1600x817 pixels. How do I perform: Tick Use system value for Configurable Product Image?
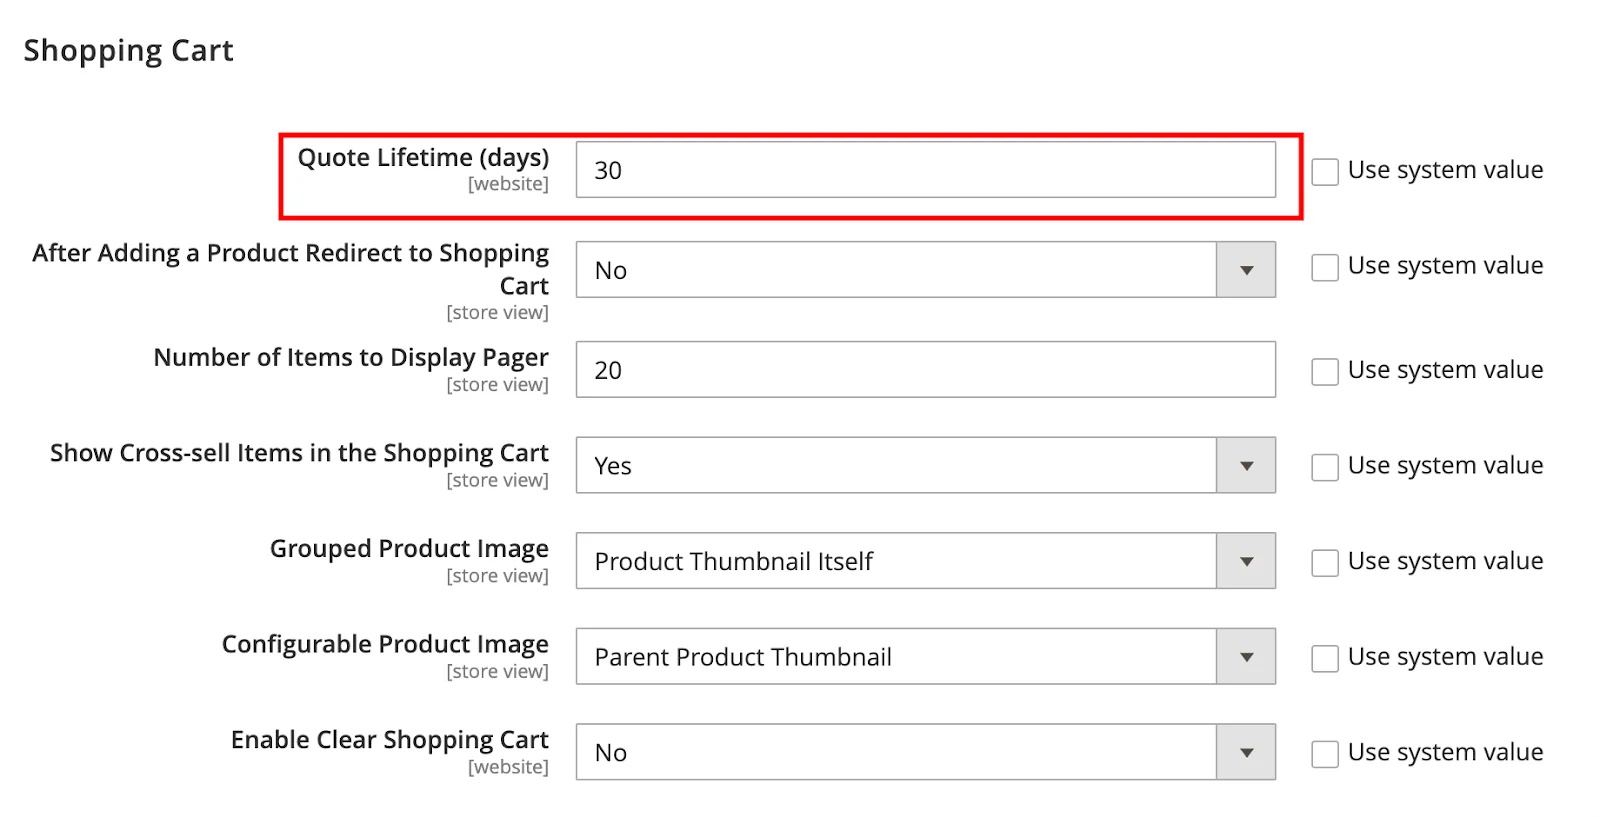(1325, 659)
